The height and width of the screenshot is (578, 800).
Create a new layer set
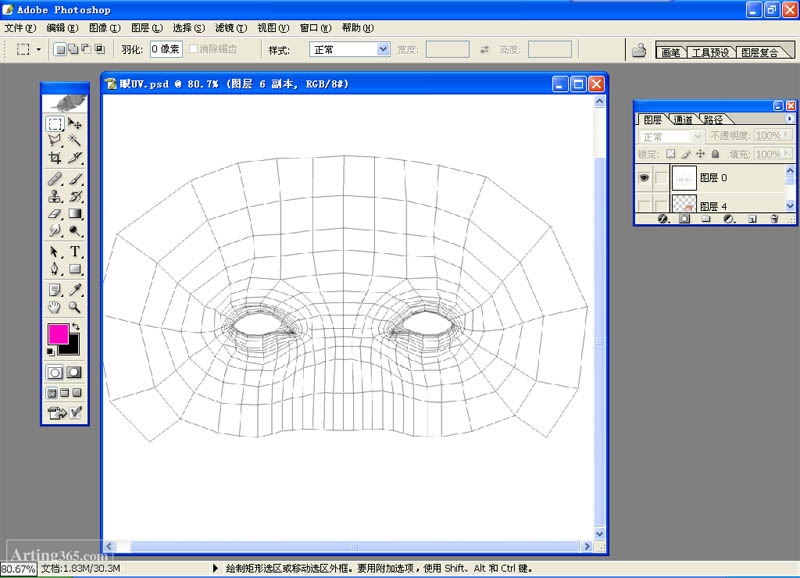(x=706, y=219)
